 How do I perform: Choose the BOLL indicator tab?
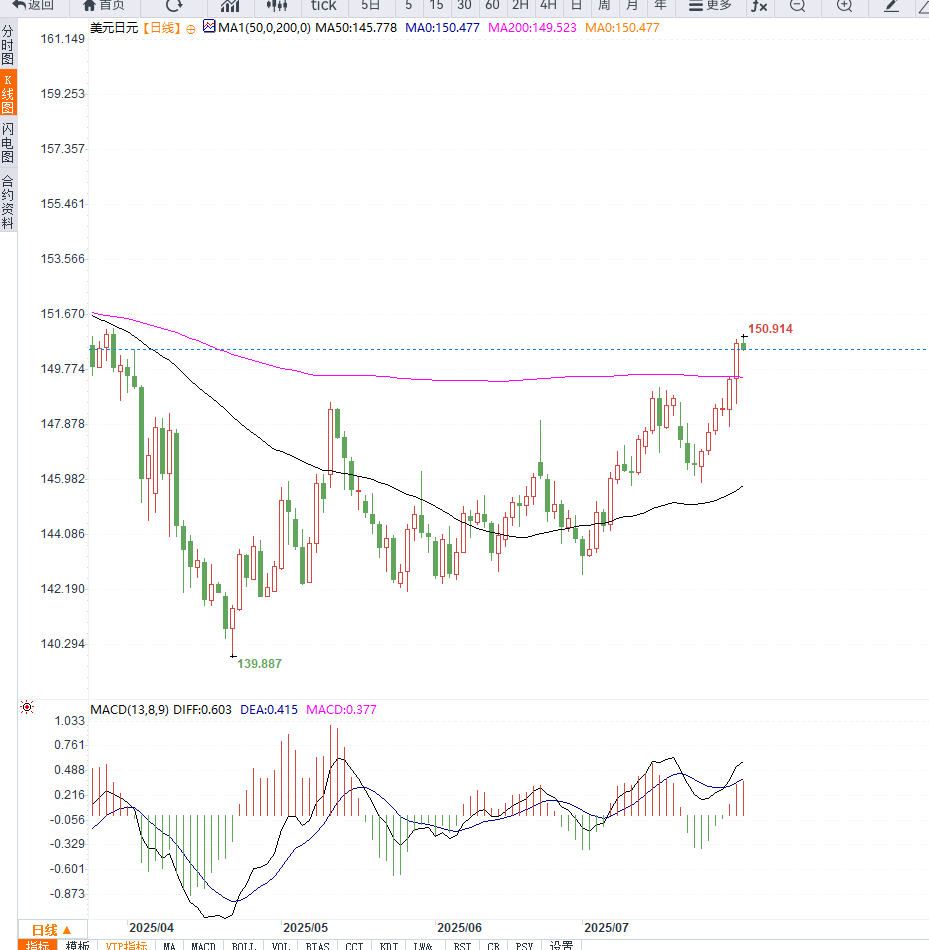[244, 945]
